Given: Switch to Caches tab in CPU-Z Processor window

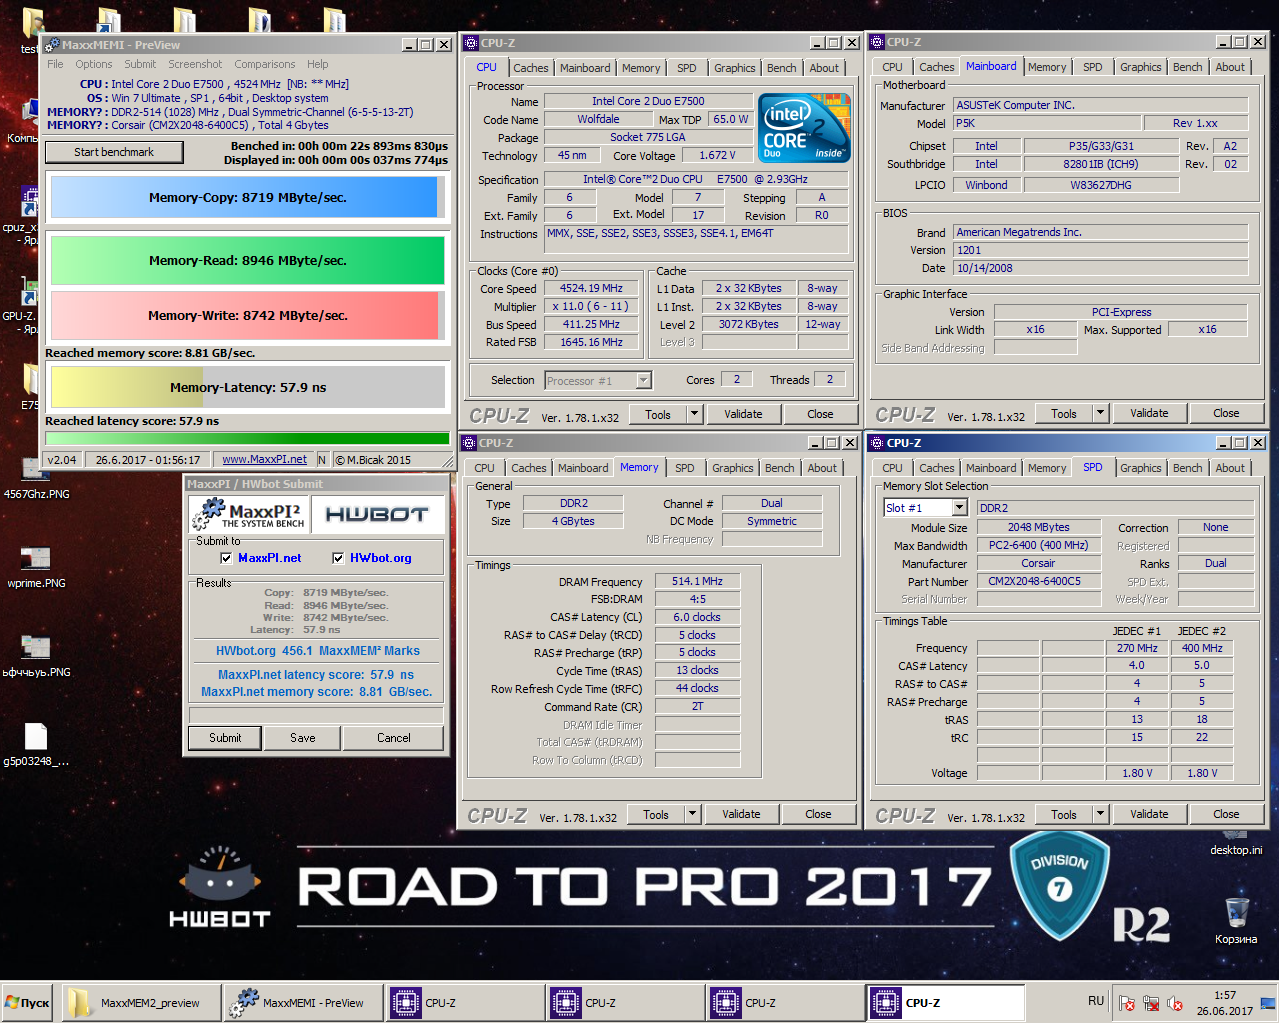Looking at the screenshot, I should 531,68.
